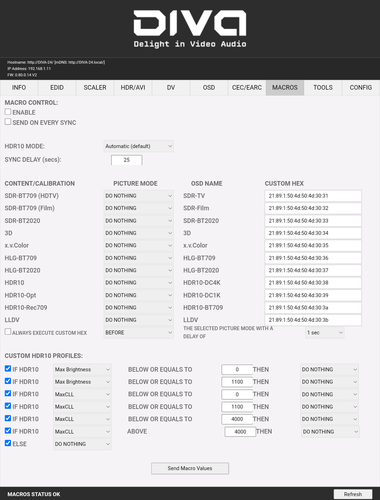This screenshot has height=500, width=380.
Task: Open picture mode dropdown for SDR-BT709 (Film)
Action: click(x=138, y=208)
